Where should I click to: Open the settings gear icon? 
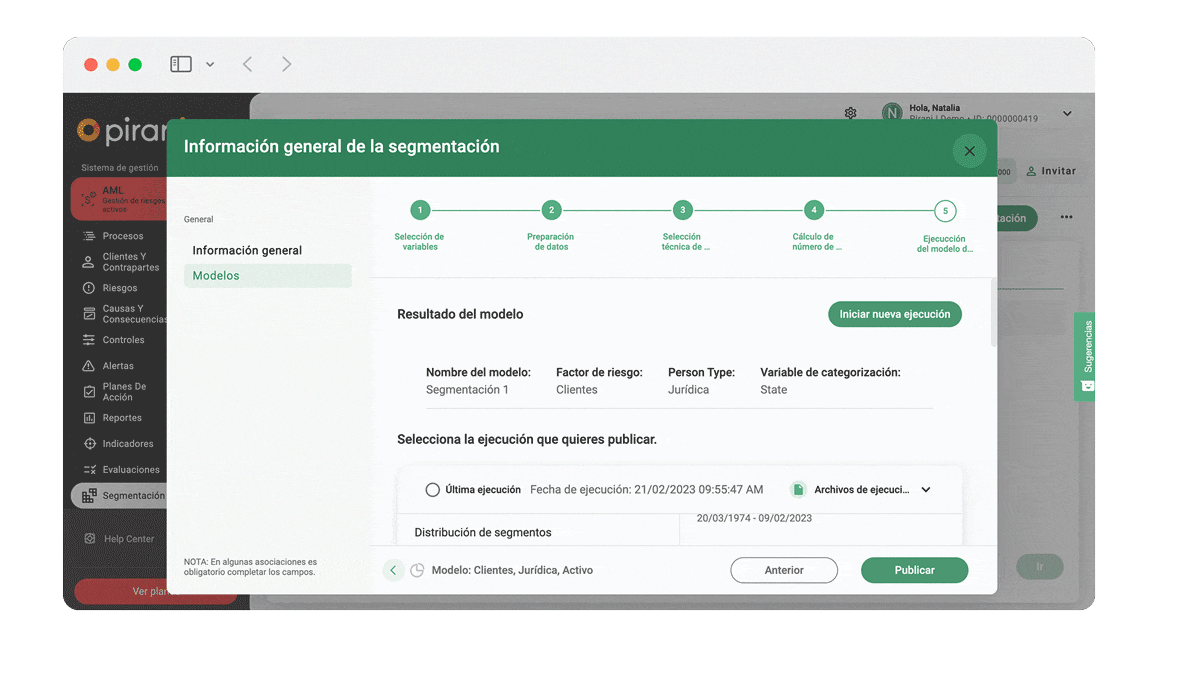point(850,113)
